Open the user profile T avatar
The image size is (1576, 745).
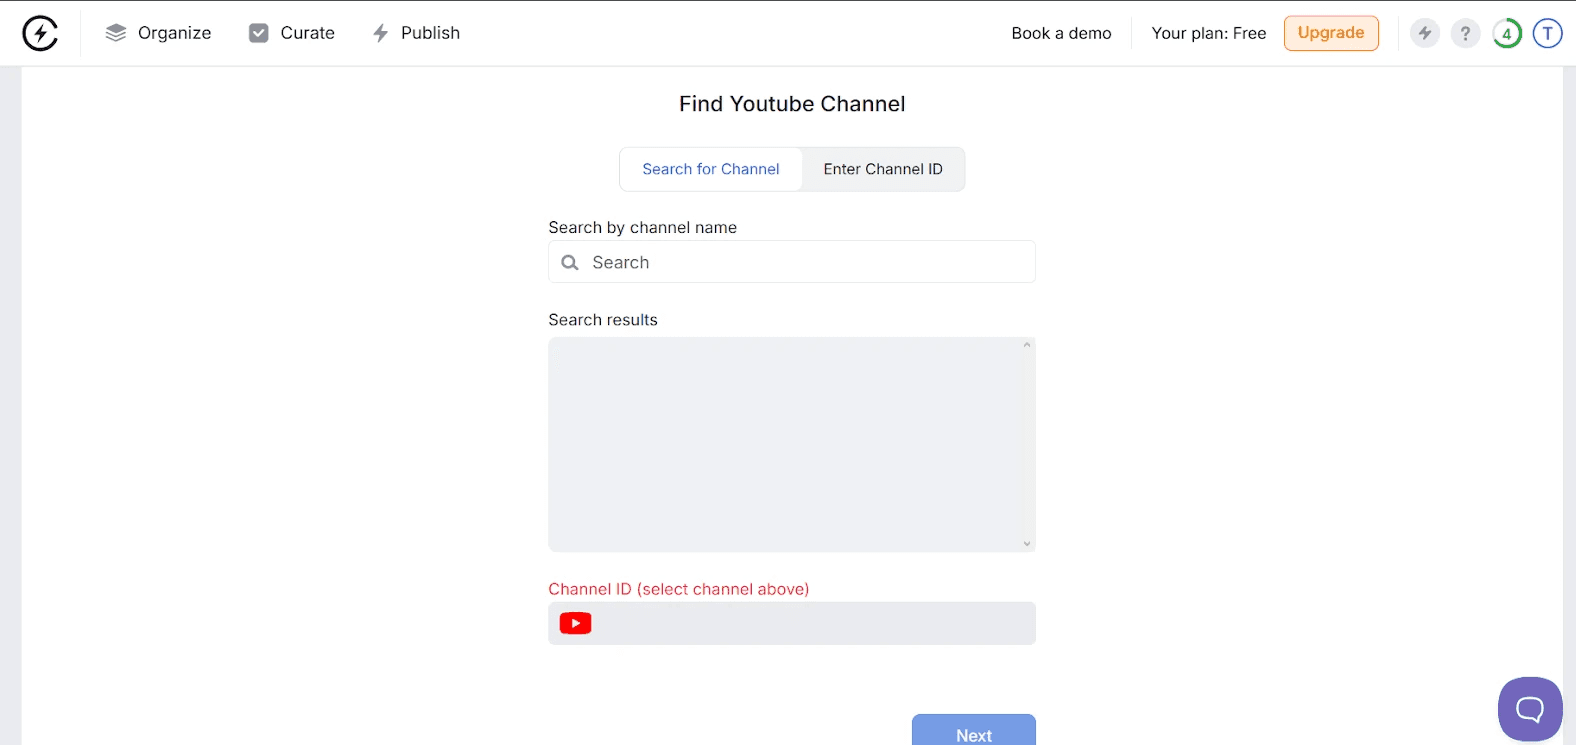(1547, 33)
